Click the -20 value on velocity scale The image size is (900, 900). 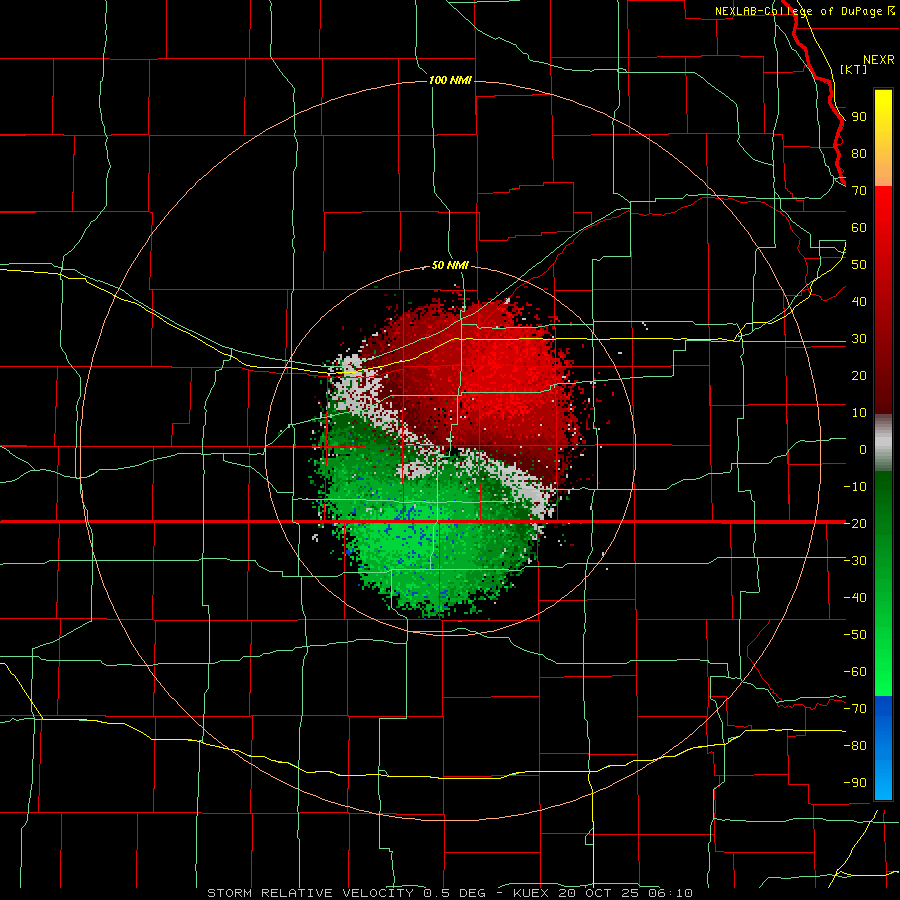tap(855, 523)
